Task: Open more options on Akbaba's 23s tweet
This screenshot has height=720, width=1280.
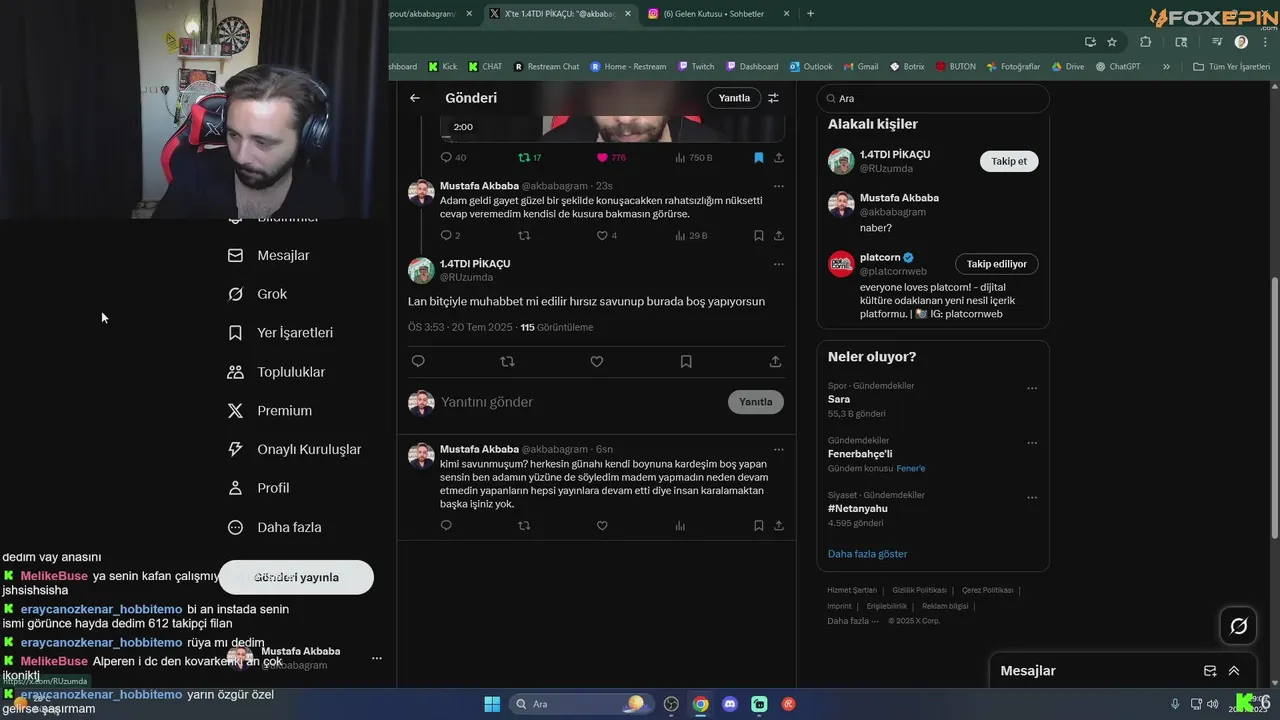Action: tap(779, 186)
